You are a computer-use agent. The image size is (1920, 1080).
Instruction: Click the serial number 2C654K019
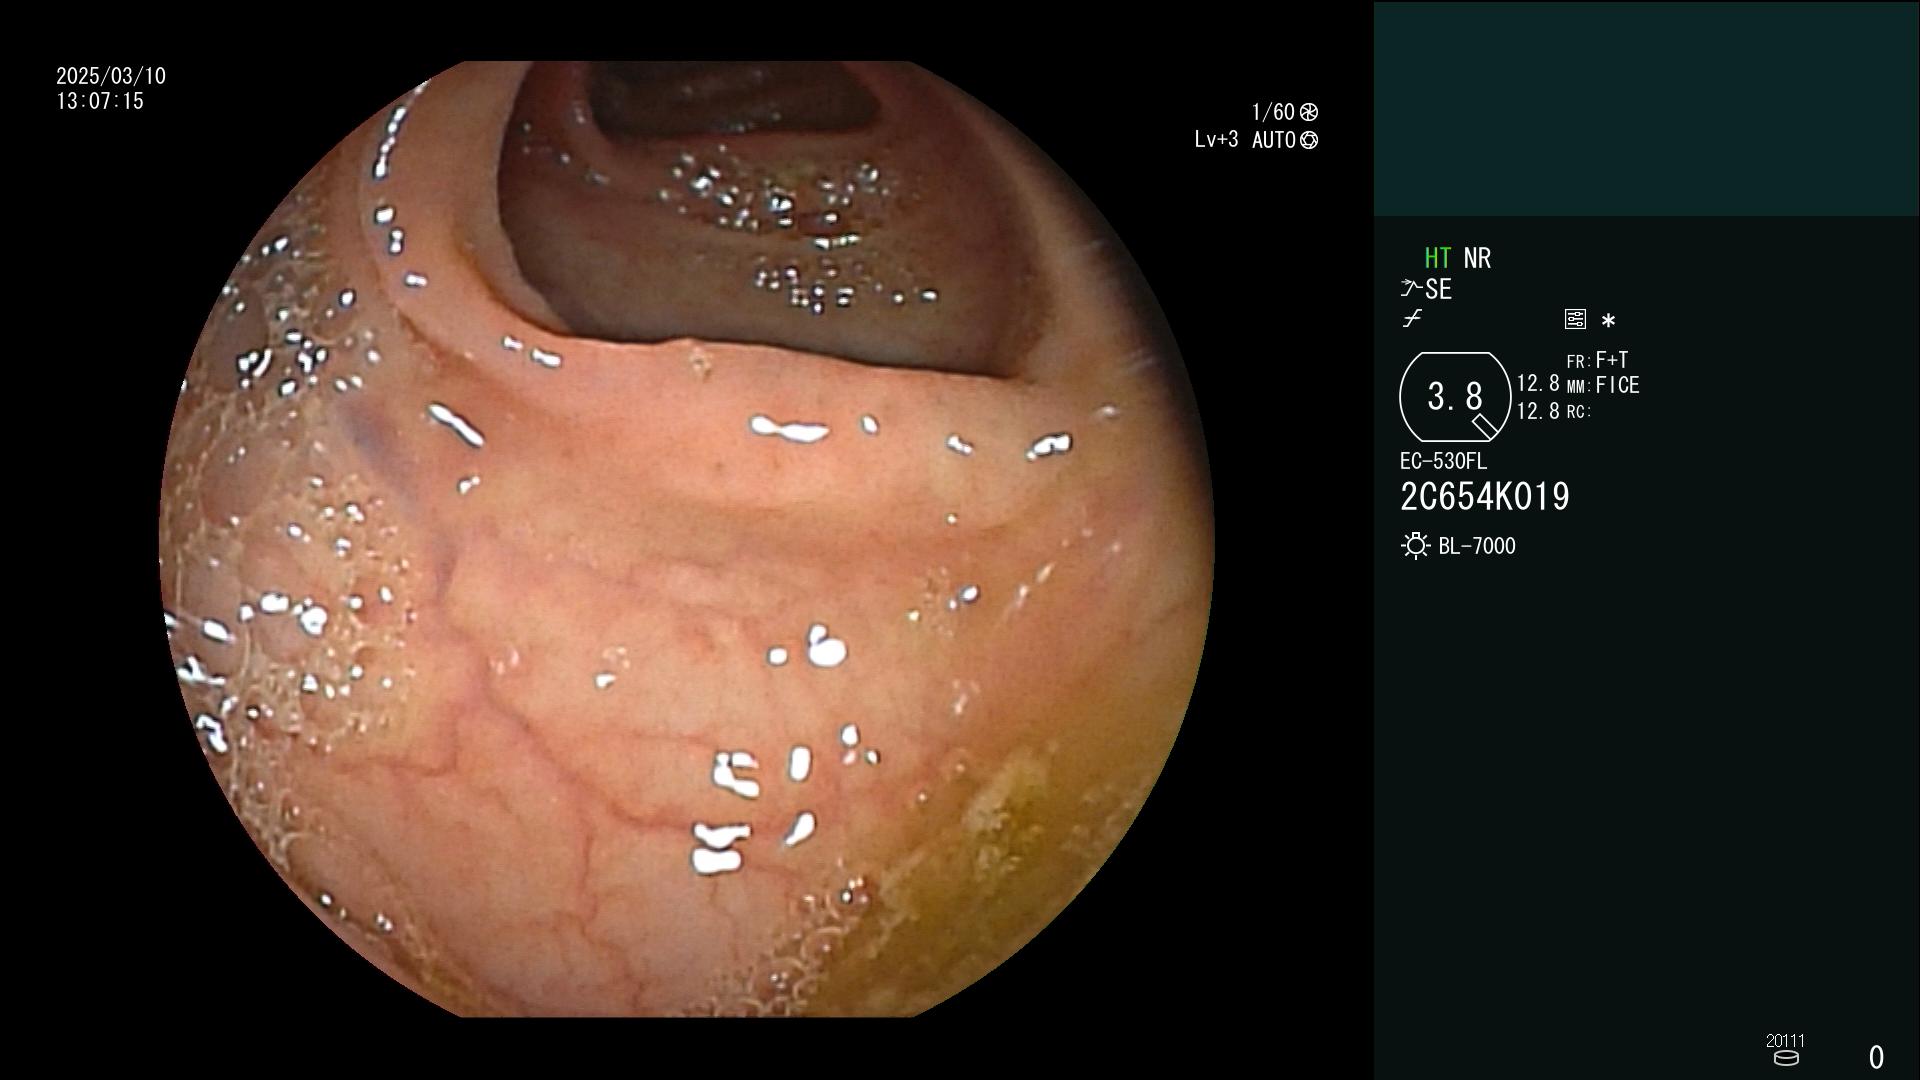[1485, 497]
